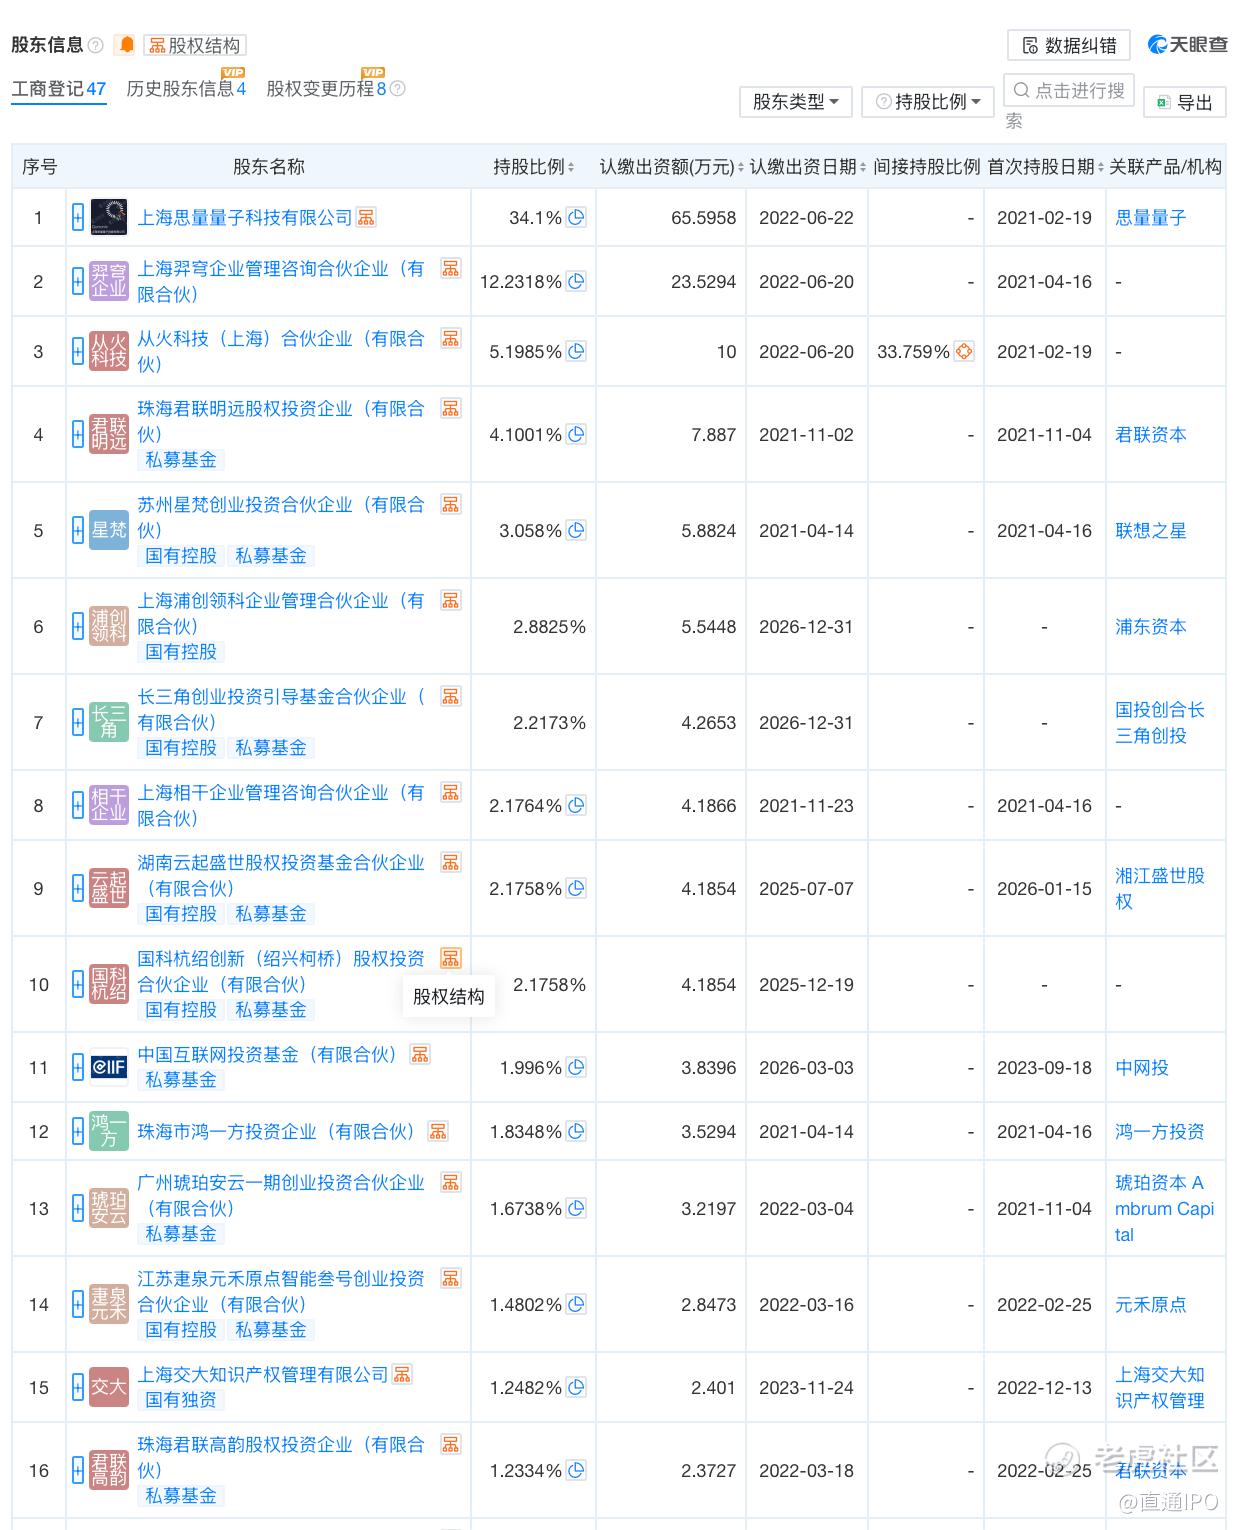Screen dimensions: 1242x1530
Task: Expand row 11 中国互联网投资基金 plus toggle
Action: coord(78,1067)
